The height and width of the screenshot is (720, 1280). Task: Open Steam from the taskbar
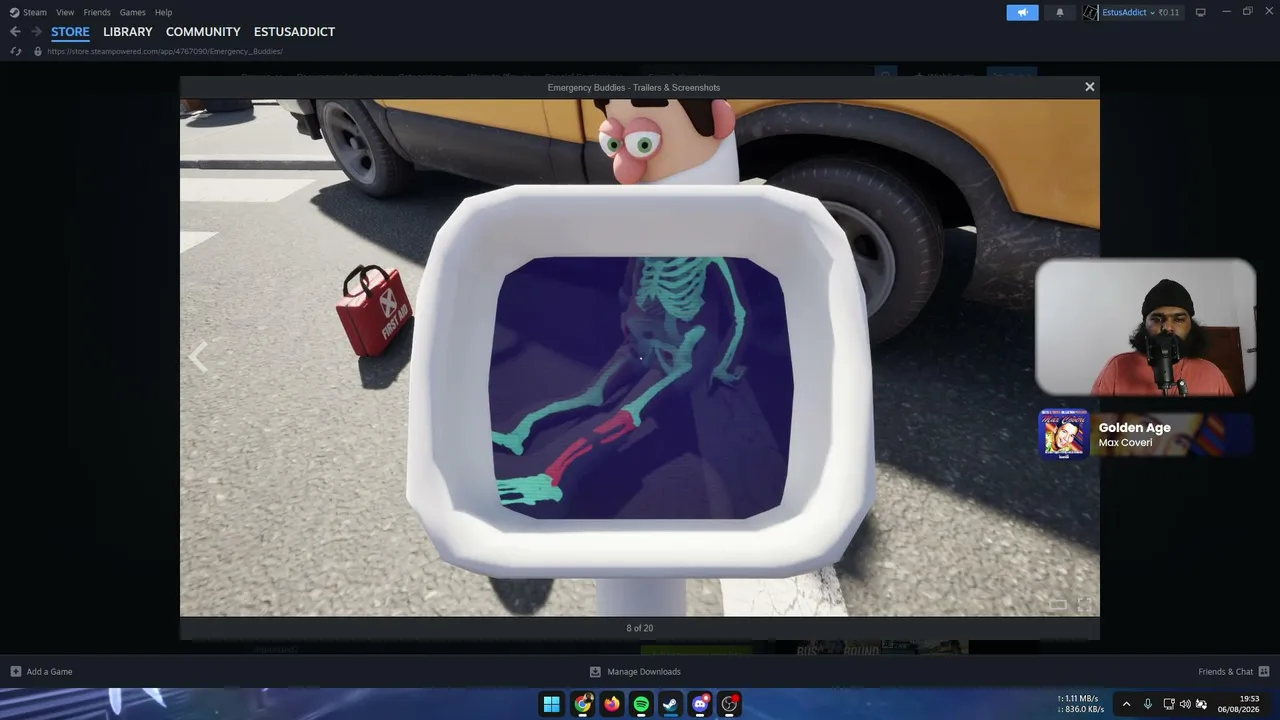(670, 704)
